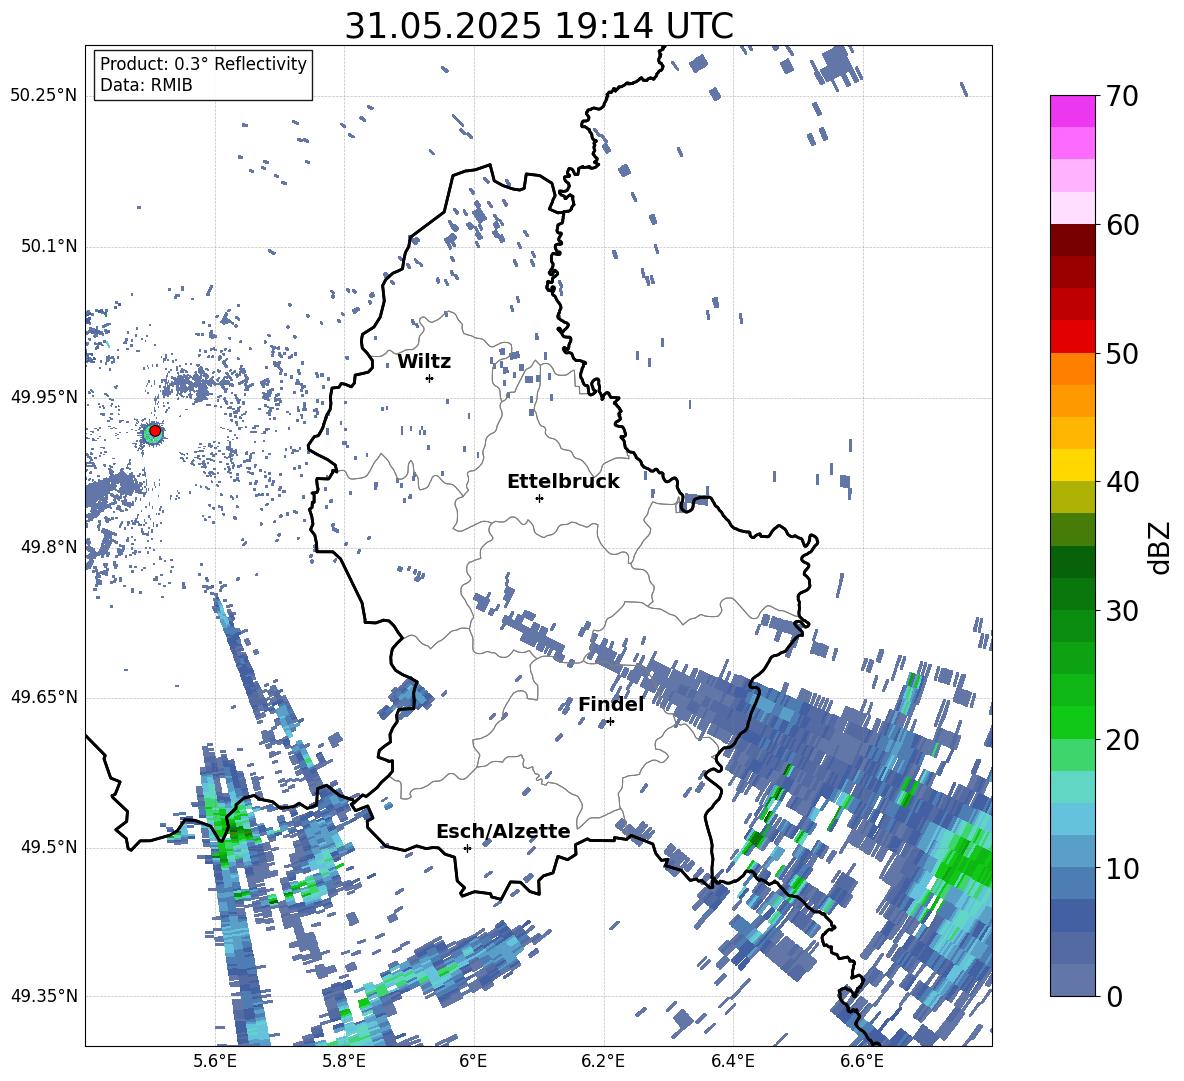Click the Esch/Alzette location cross marker
The height and width of the screenshot is (1081, 1184).
(467, 848)
